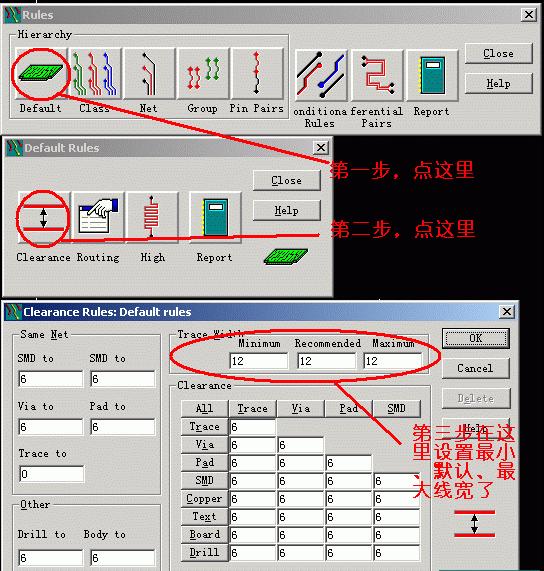This screenshot has height=571, width=544.
Task: Click Cancel in Clearance Rules dialog
Action: [x=476, y=369]
